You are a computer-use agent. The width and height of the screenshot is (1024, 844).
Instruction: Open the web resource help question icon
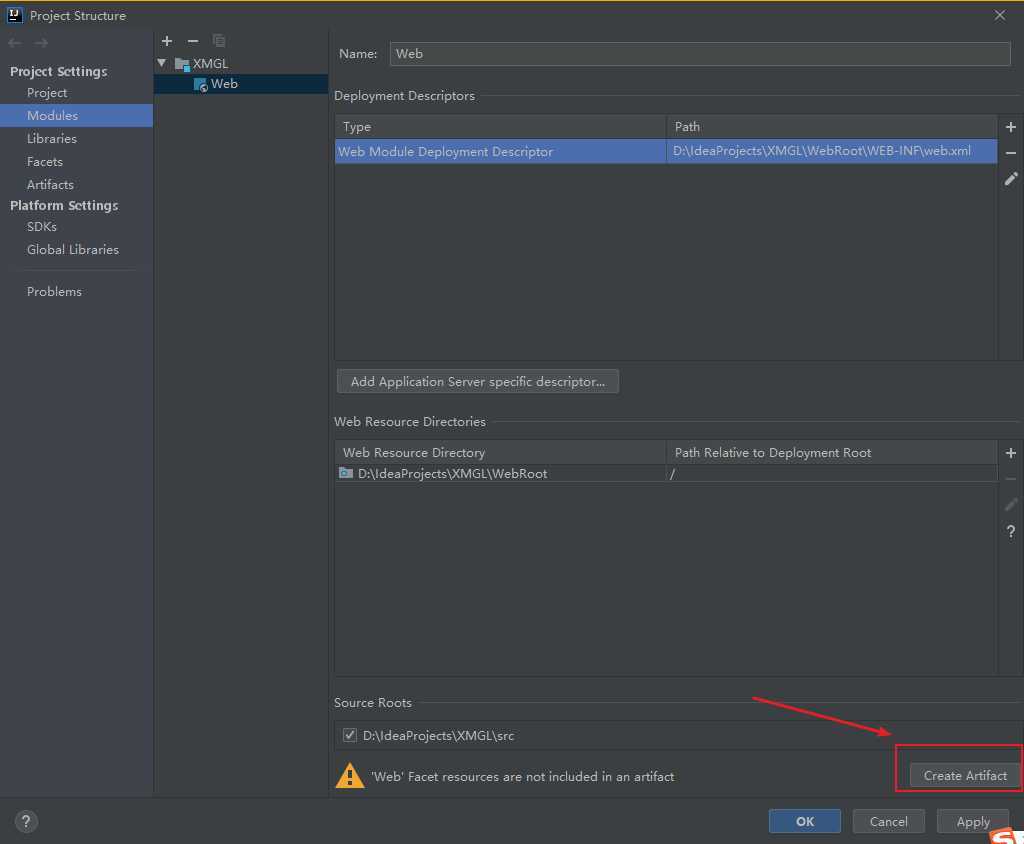point(1011,531)
